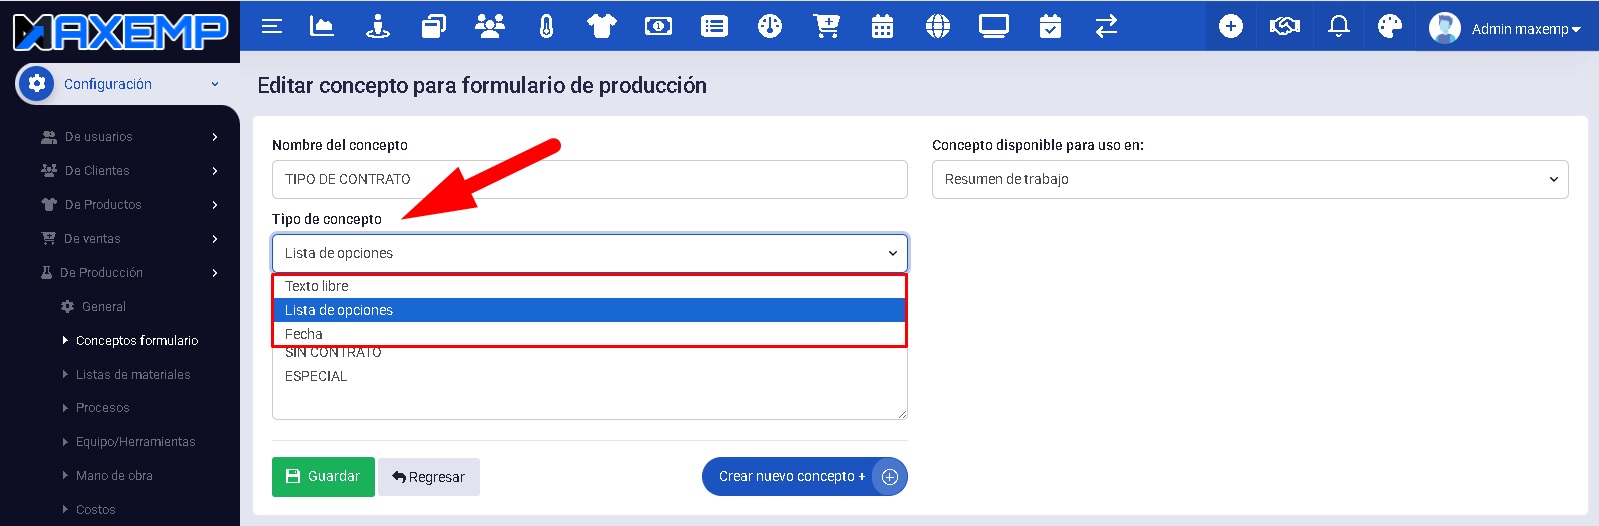Open Equipo/Herramientas sidebar item

135,442
